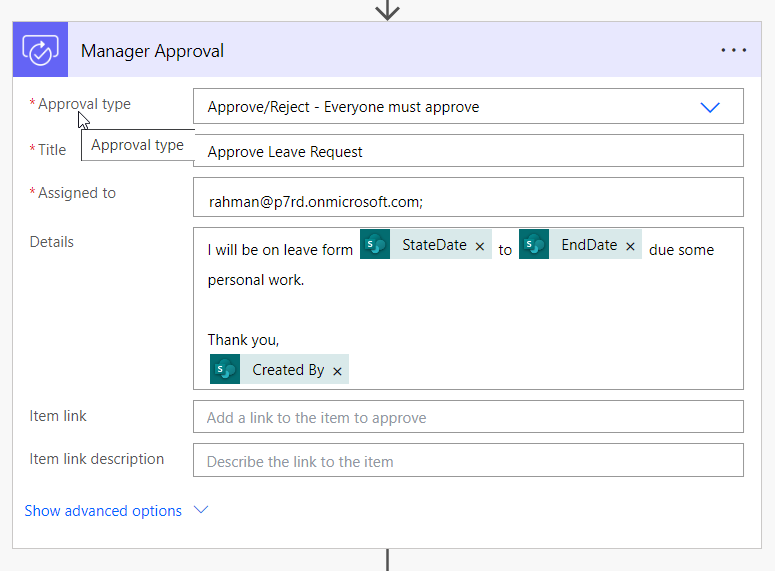
Task: Click the Title field with Approve Leave Request
Action: coord(467,152)
